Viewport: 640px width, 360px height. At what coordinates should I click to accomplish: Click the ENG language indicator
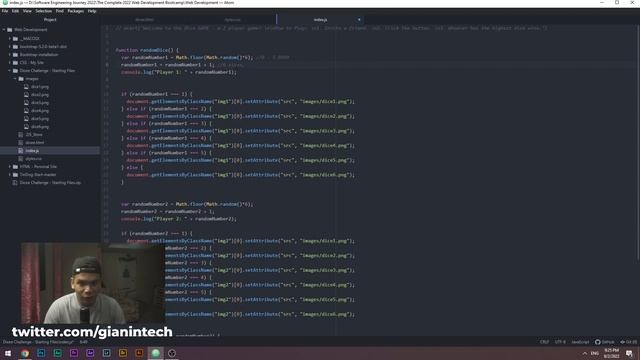coord(595,353)
